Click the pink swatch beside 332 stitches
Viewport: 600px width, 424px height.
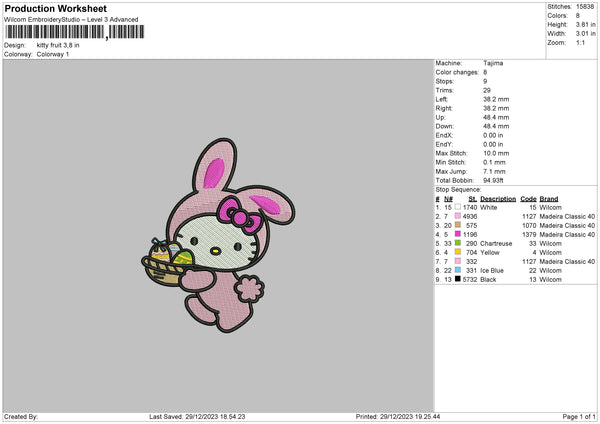[x=458, y=261]
